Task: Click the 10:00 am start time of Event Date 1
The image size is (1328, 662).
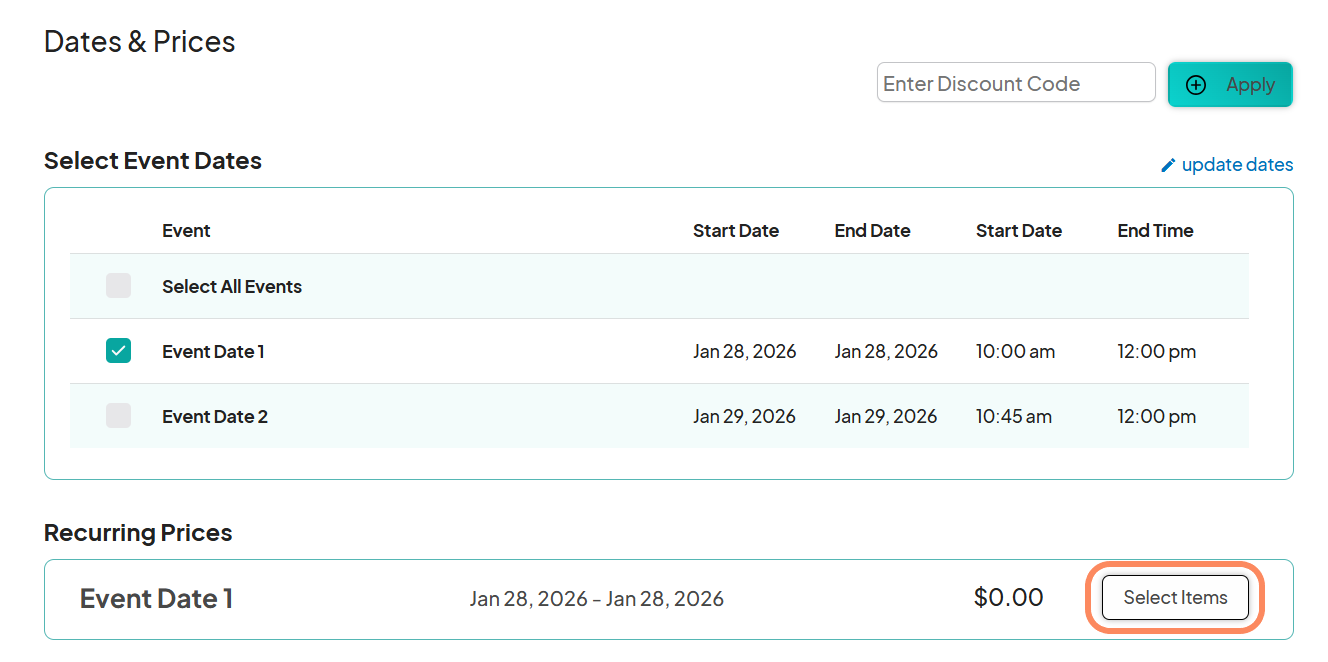Action: click(x=1015, y=351)
